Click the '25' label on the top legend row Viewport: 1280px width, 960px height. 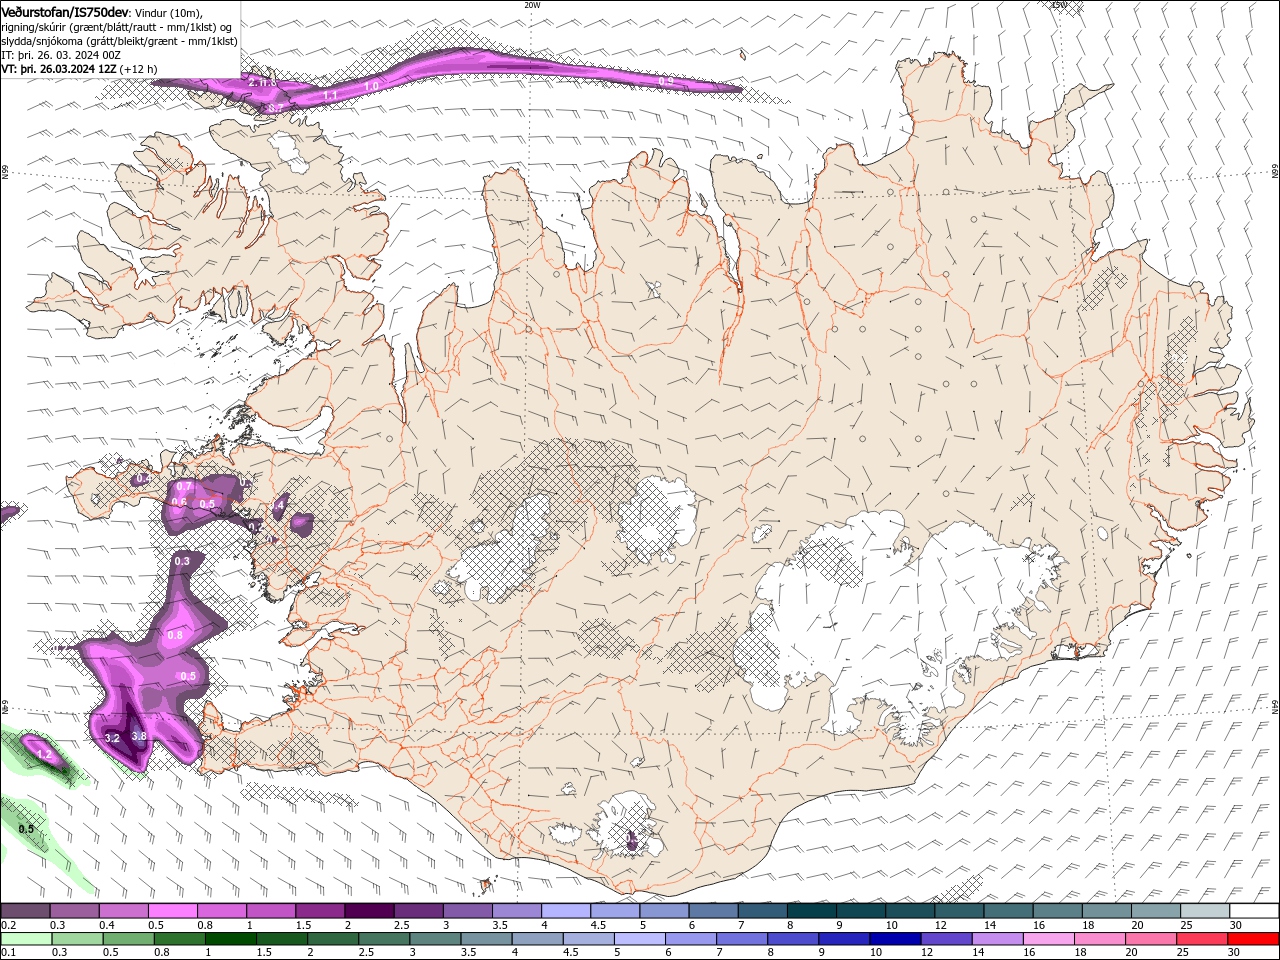pyautogui.click(x=1185, y=925)
